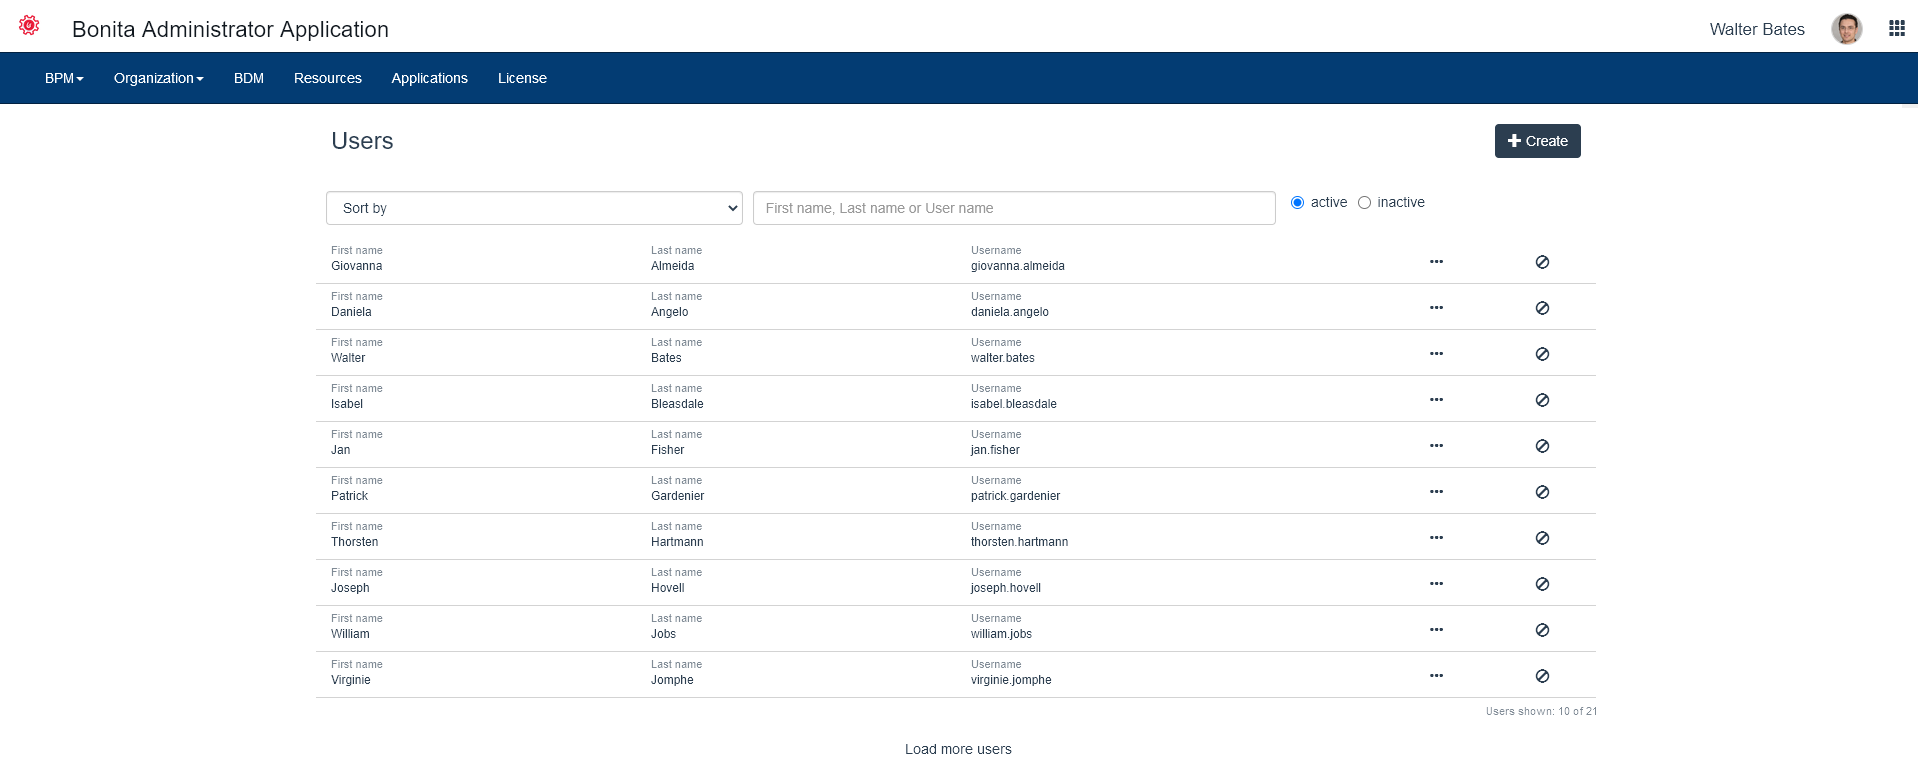Viewport: 1918px width, 774px height.
Task: Click the Create user button
Action: [1537, 141]
